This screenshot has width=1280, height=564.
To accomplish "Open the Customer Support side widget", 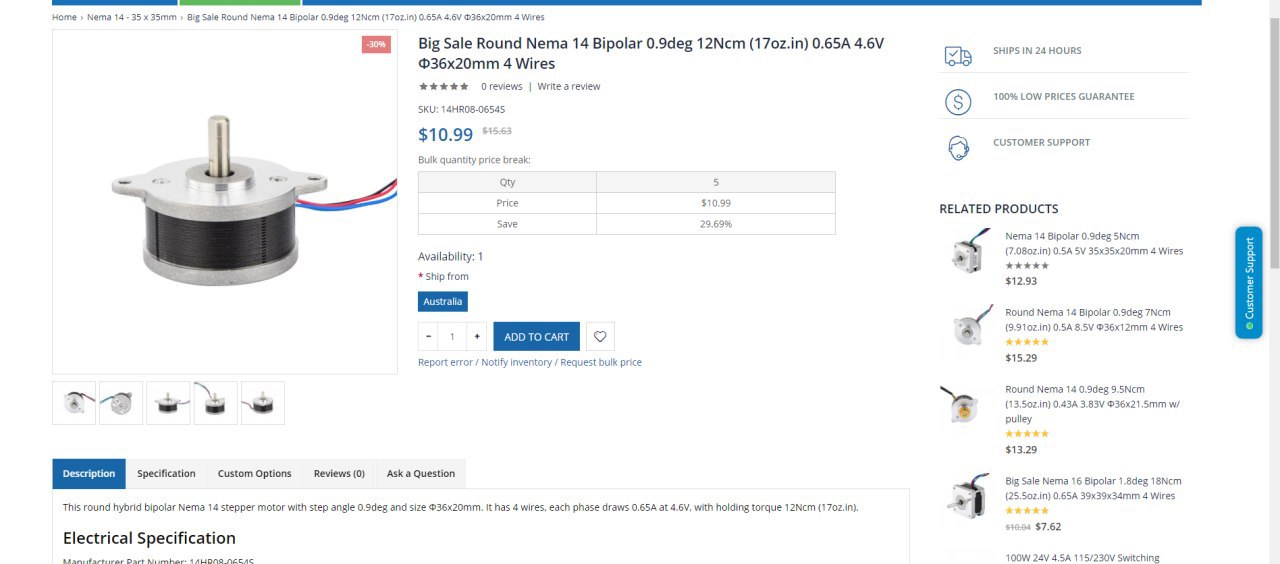I will coord(1248,282).
